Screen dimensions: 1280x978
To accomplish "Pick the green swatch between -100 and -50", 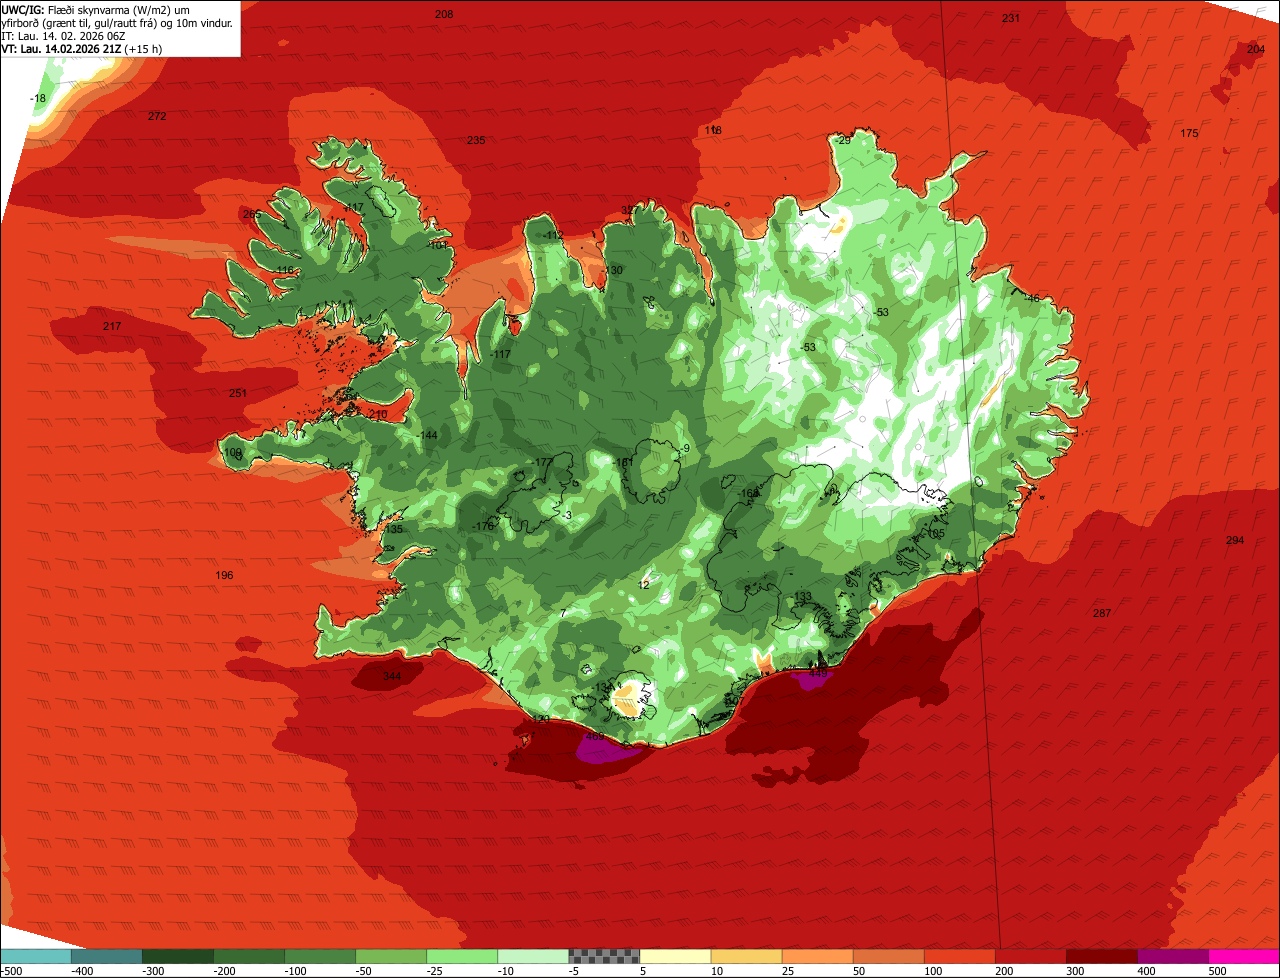I will [320, 956].
